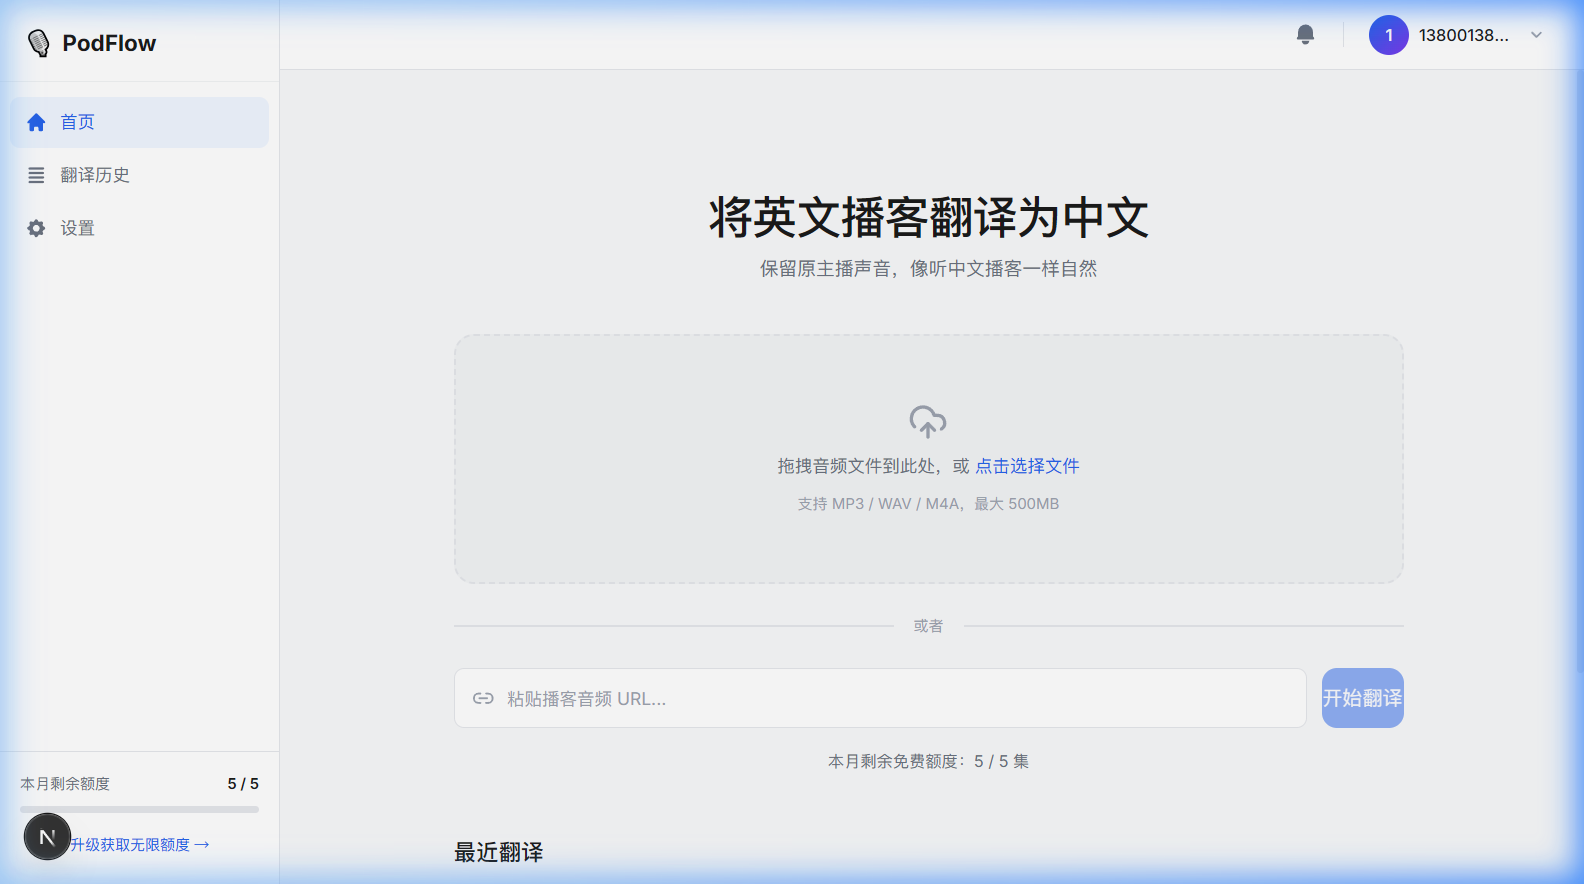Click the purple user avatar circle
Screen dimensions: 1584x884
[1388, 35]
